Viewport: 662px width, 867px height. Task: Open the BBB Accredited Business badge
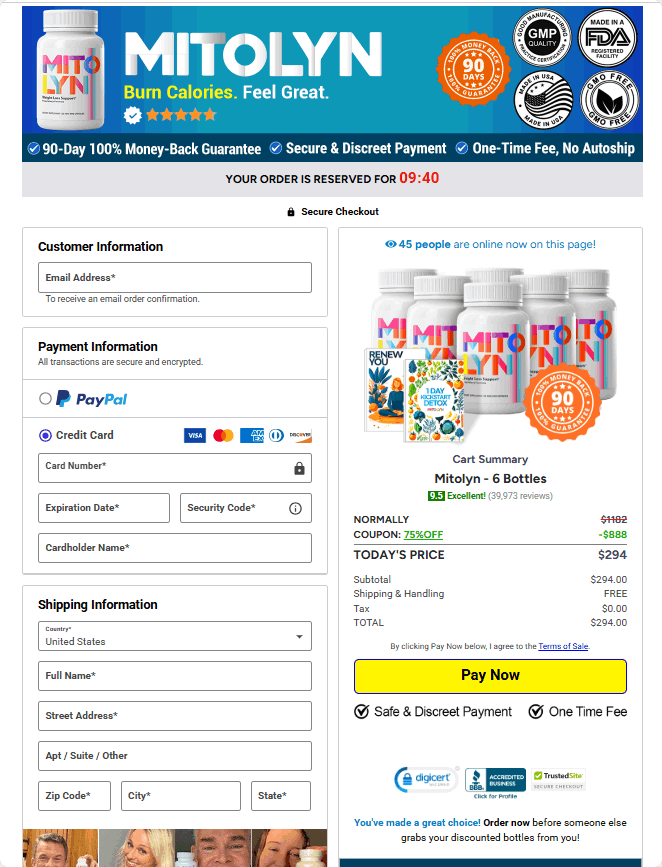[496, 782]
